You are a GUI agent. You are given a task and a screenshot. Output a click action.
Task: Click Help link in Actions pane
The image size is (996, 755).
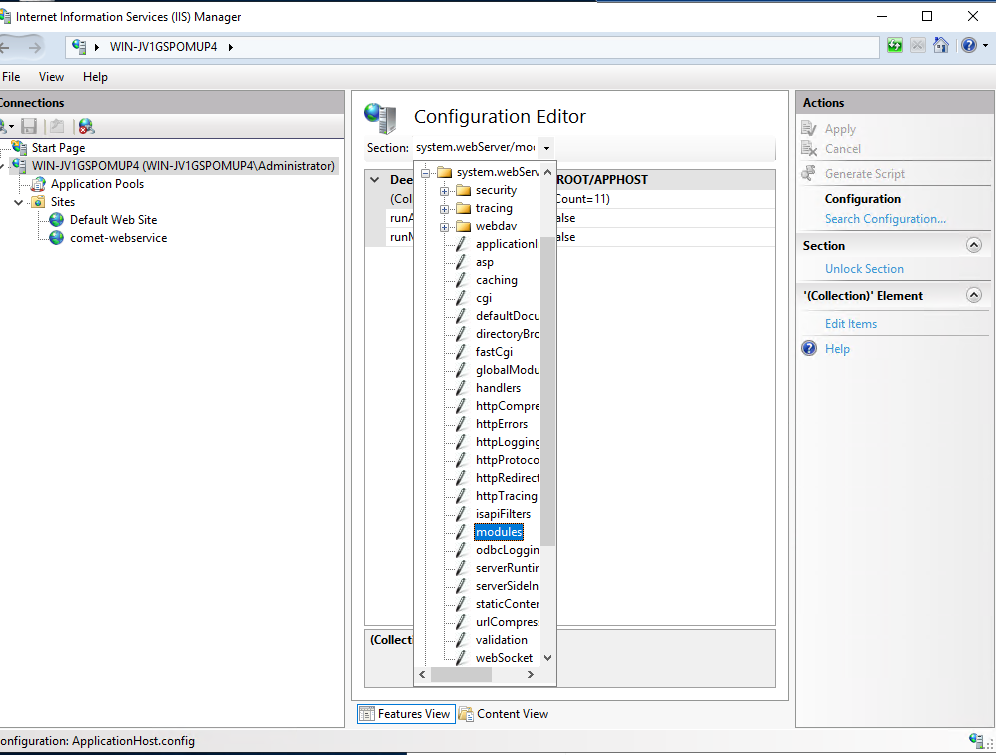click(837, 349)
